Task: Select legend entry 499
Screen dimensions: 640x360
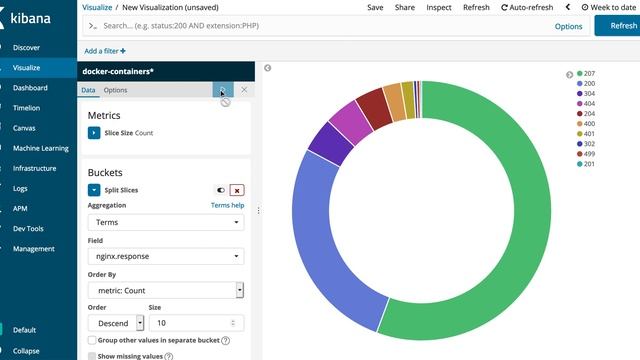Action: pyautogui.click(x=586, y=154)
